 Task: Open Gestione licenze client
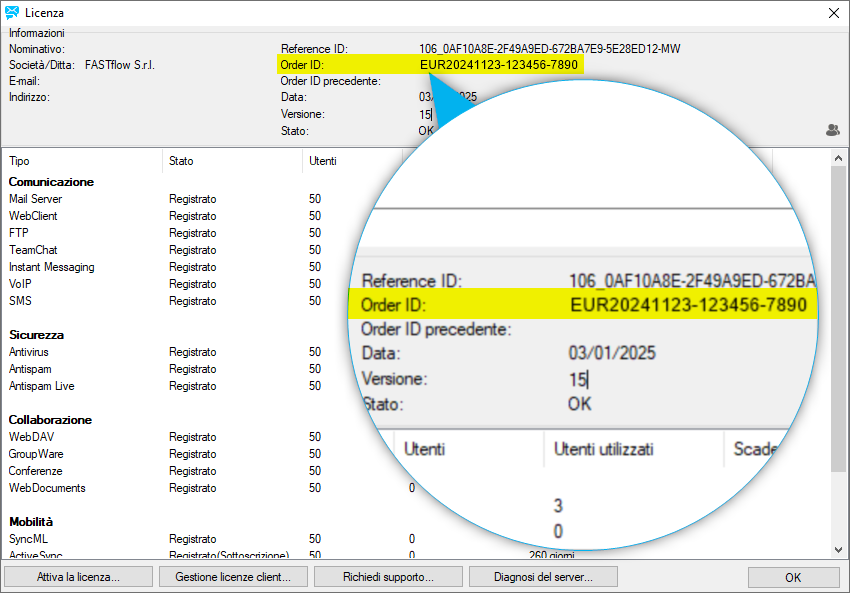[233, 577]
